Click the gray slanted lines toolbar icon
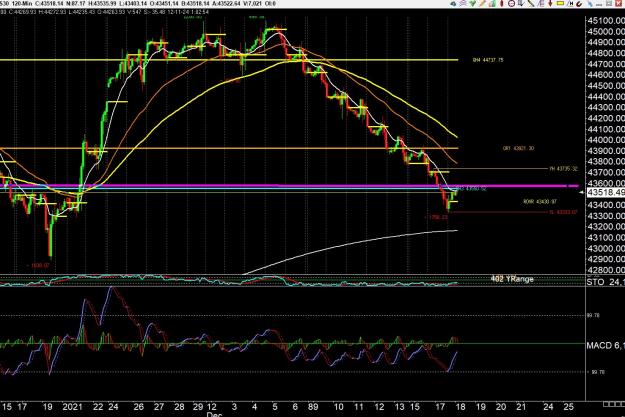Image resolution: width=625 pixels, height=417 pixels. 541,4
